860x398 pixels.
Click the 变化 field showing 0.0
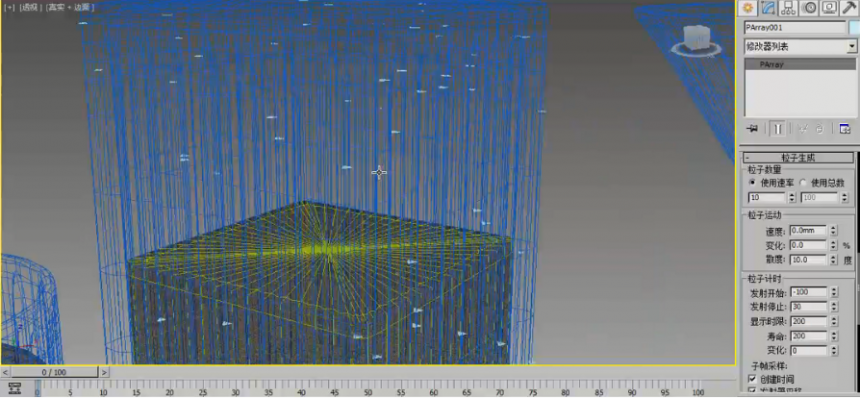coord(809,245)
